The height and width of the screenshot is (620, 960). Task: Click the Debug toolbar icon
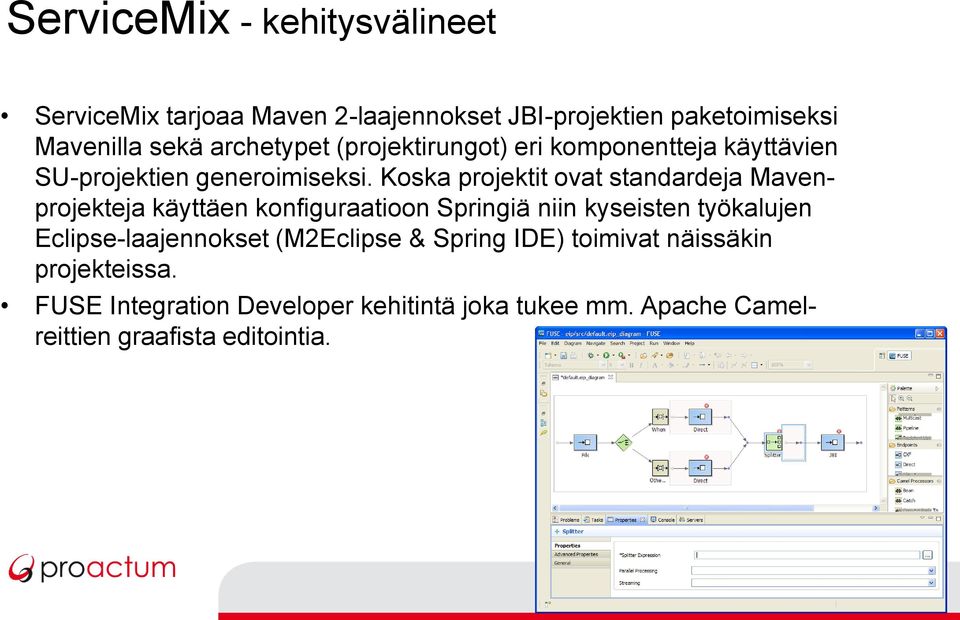coord(591,355)
